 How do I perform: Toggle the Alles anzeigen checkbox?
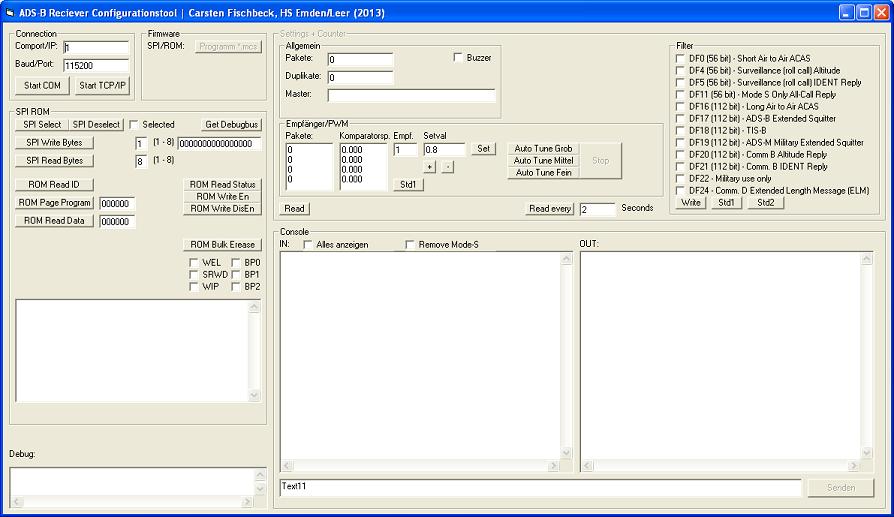(308, 245)
